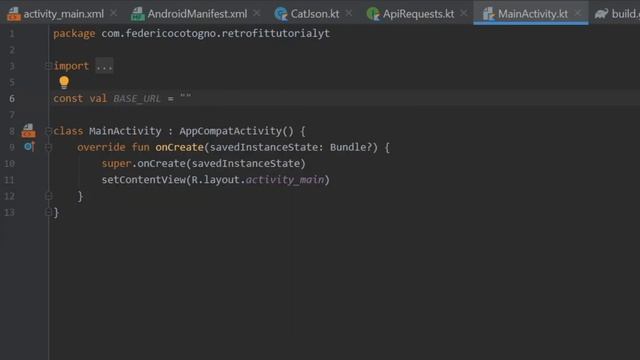Select the CatJson.kt tab
The height and width of the screenshot is (360, 640).
[x=314, y=14]
